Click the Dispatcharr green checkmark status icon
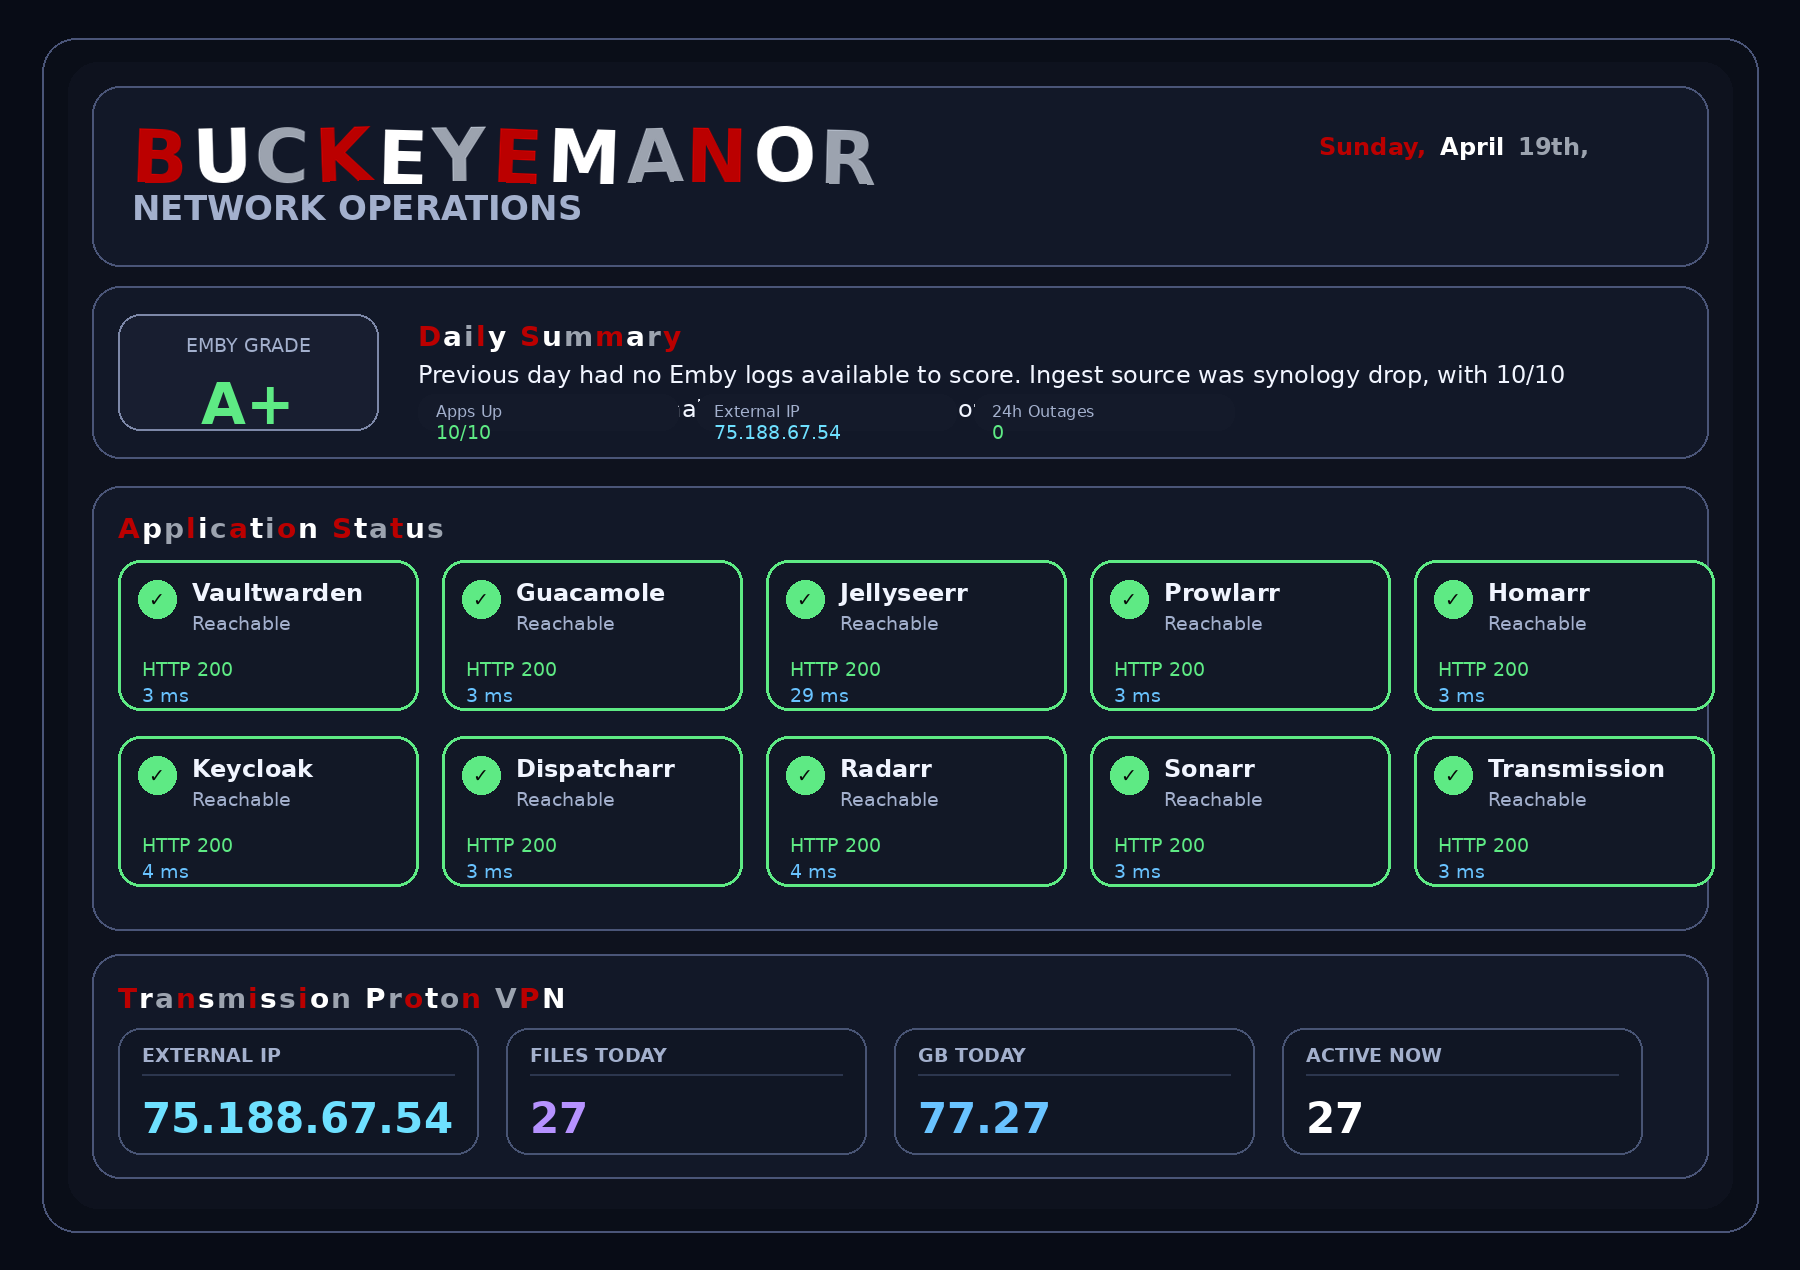Image resolution: width=1800 pixels, height=1270 pixels. [x=481, y=776]
